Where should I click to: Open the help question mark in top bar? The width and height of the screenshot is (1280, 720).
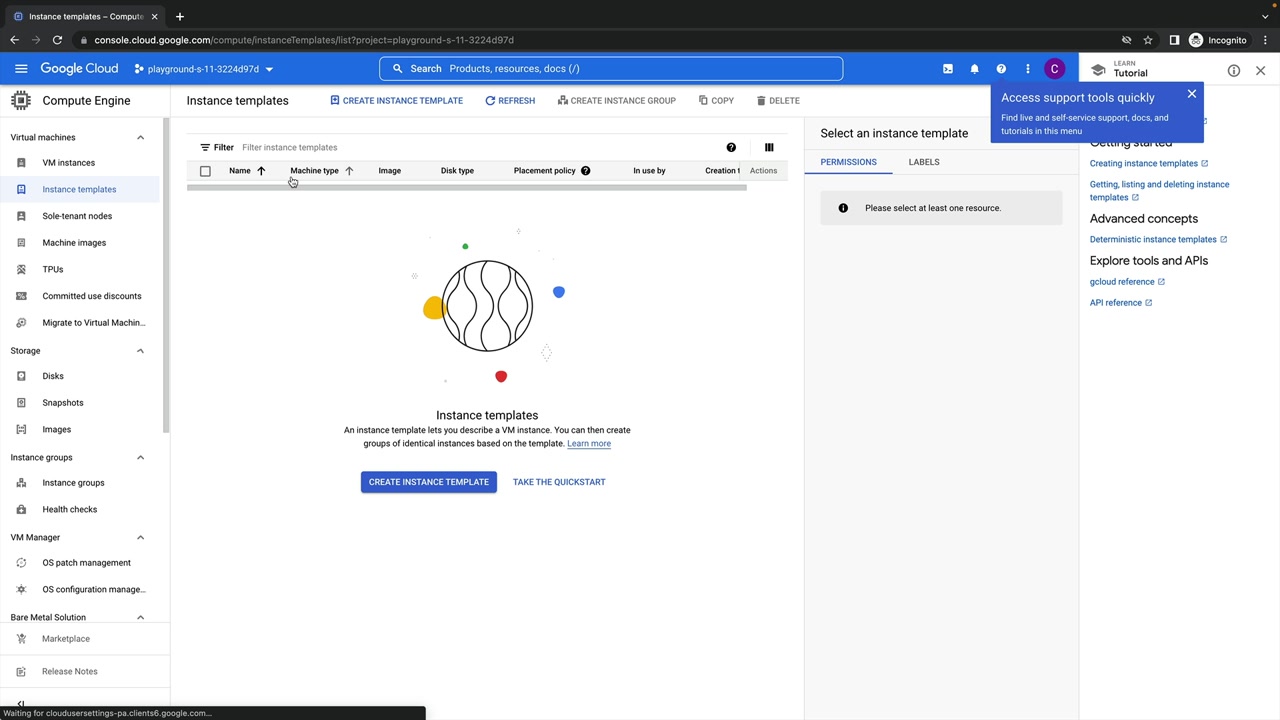[x=1001, y=69]
